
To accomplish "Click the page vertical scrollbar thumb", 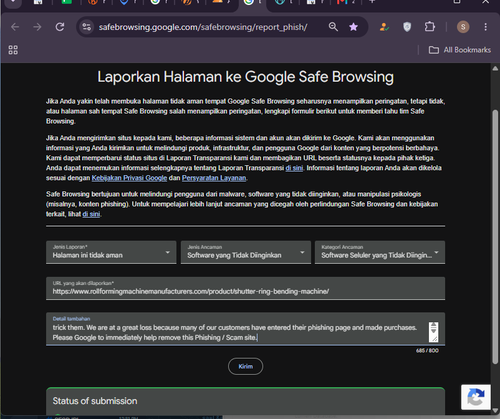I will coord(495,237).
